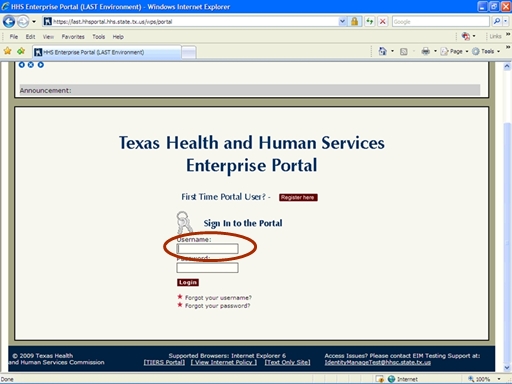The image size is (512, 384).
Task: Open the Print dropdown arrow
Action: (x=435, y=51)
